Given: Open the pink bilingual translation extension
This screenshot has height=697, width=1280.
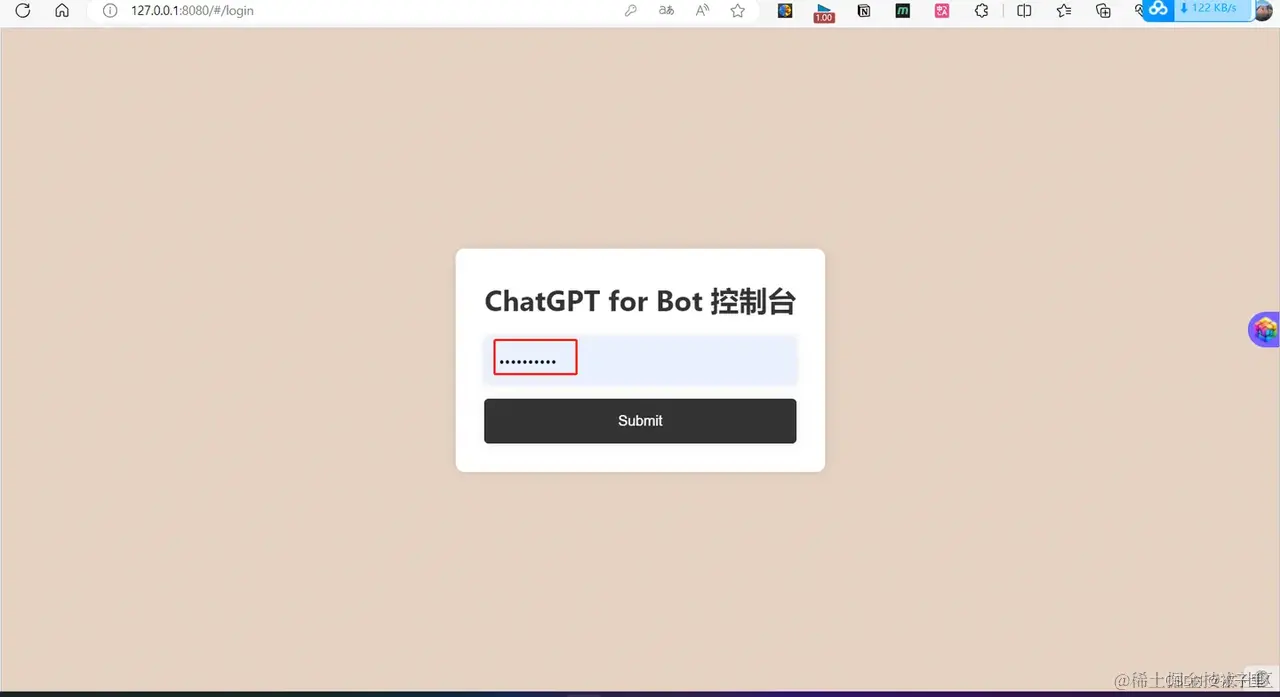Looking at the screenshot, I should [x=941, y=11].
